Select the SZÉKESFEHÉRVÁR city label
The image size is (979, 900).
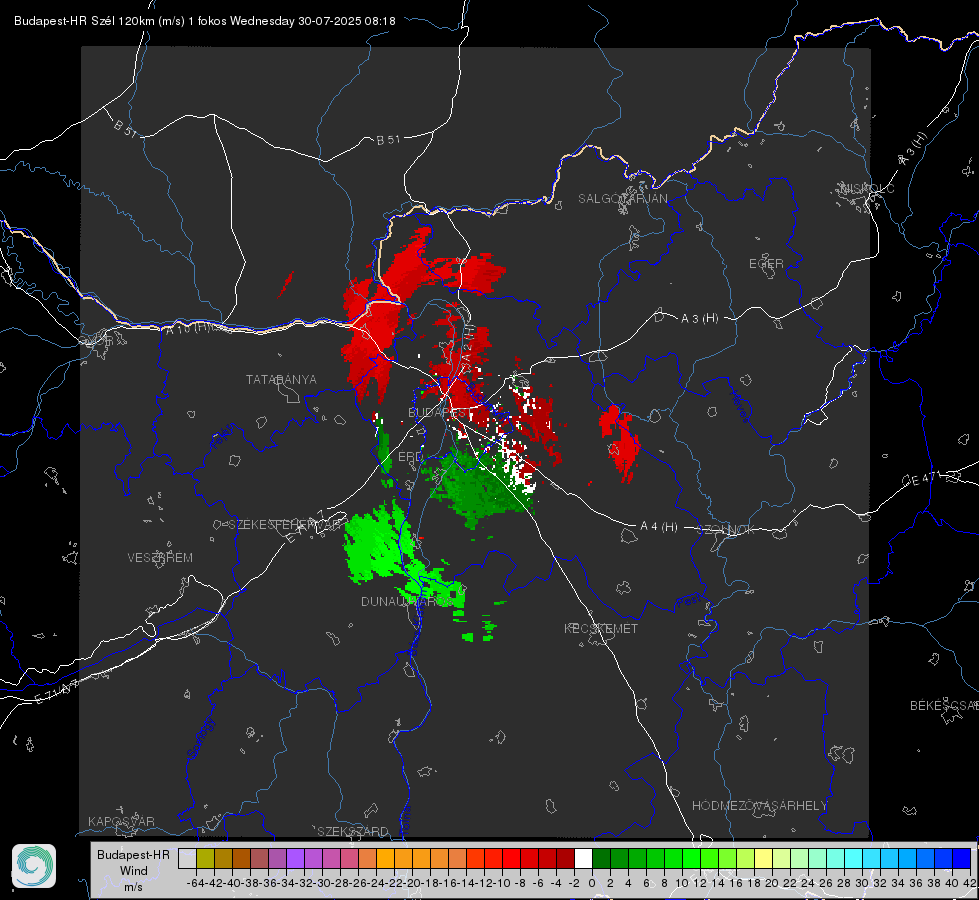click(x=287, y=525)
